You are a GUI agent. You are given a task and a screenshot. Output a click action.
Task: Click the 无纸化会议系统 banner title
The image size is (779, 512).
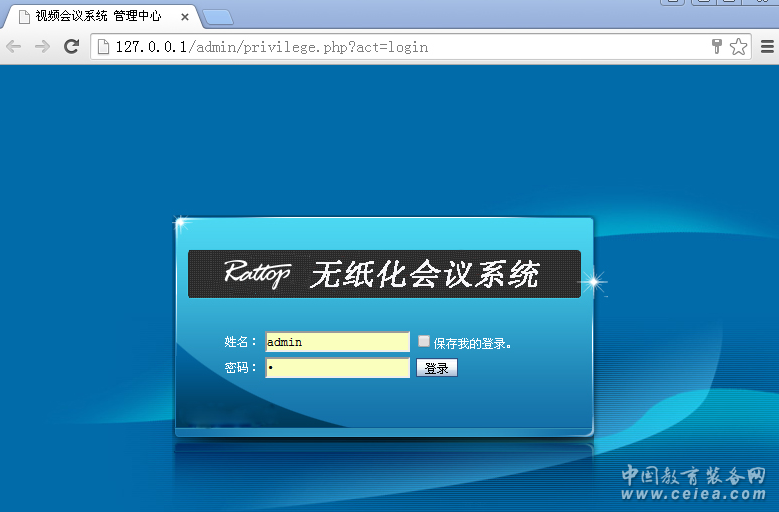pyautogui.click(x=424, y=274)
